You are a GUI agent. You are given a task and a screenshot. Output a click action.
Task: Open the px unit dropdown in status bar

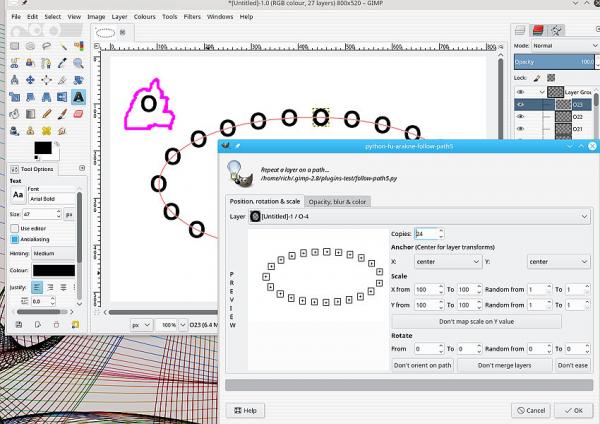coord(141,325)
